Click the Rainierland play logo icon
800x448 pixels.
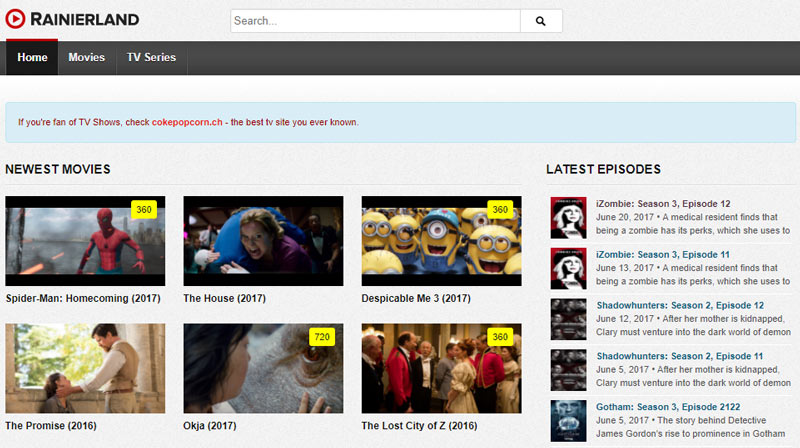[x=15, y=19]
